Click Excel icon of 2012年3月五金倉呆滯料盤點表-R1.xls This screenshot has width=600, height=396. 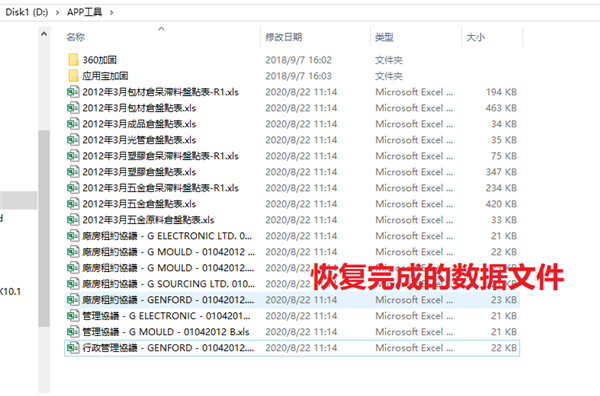point(73,188)
